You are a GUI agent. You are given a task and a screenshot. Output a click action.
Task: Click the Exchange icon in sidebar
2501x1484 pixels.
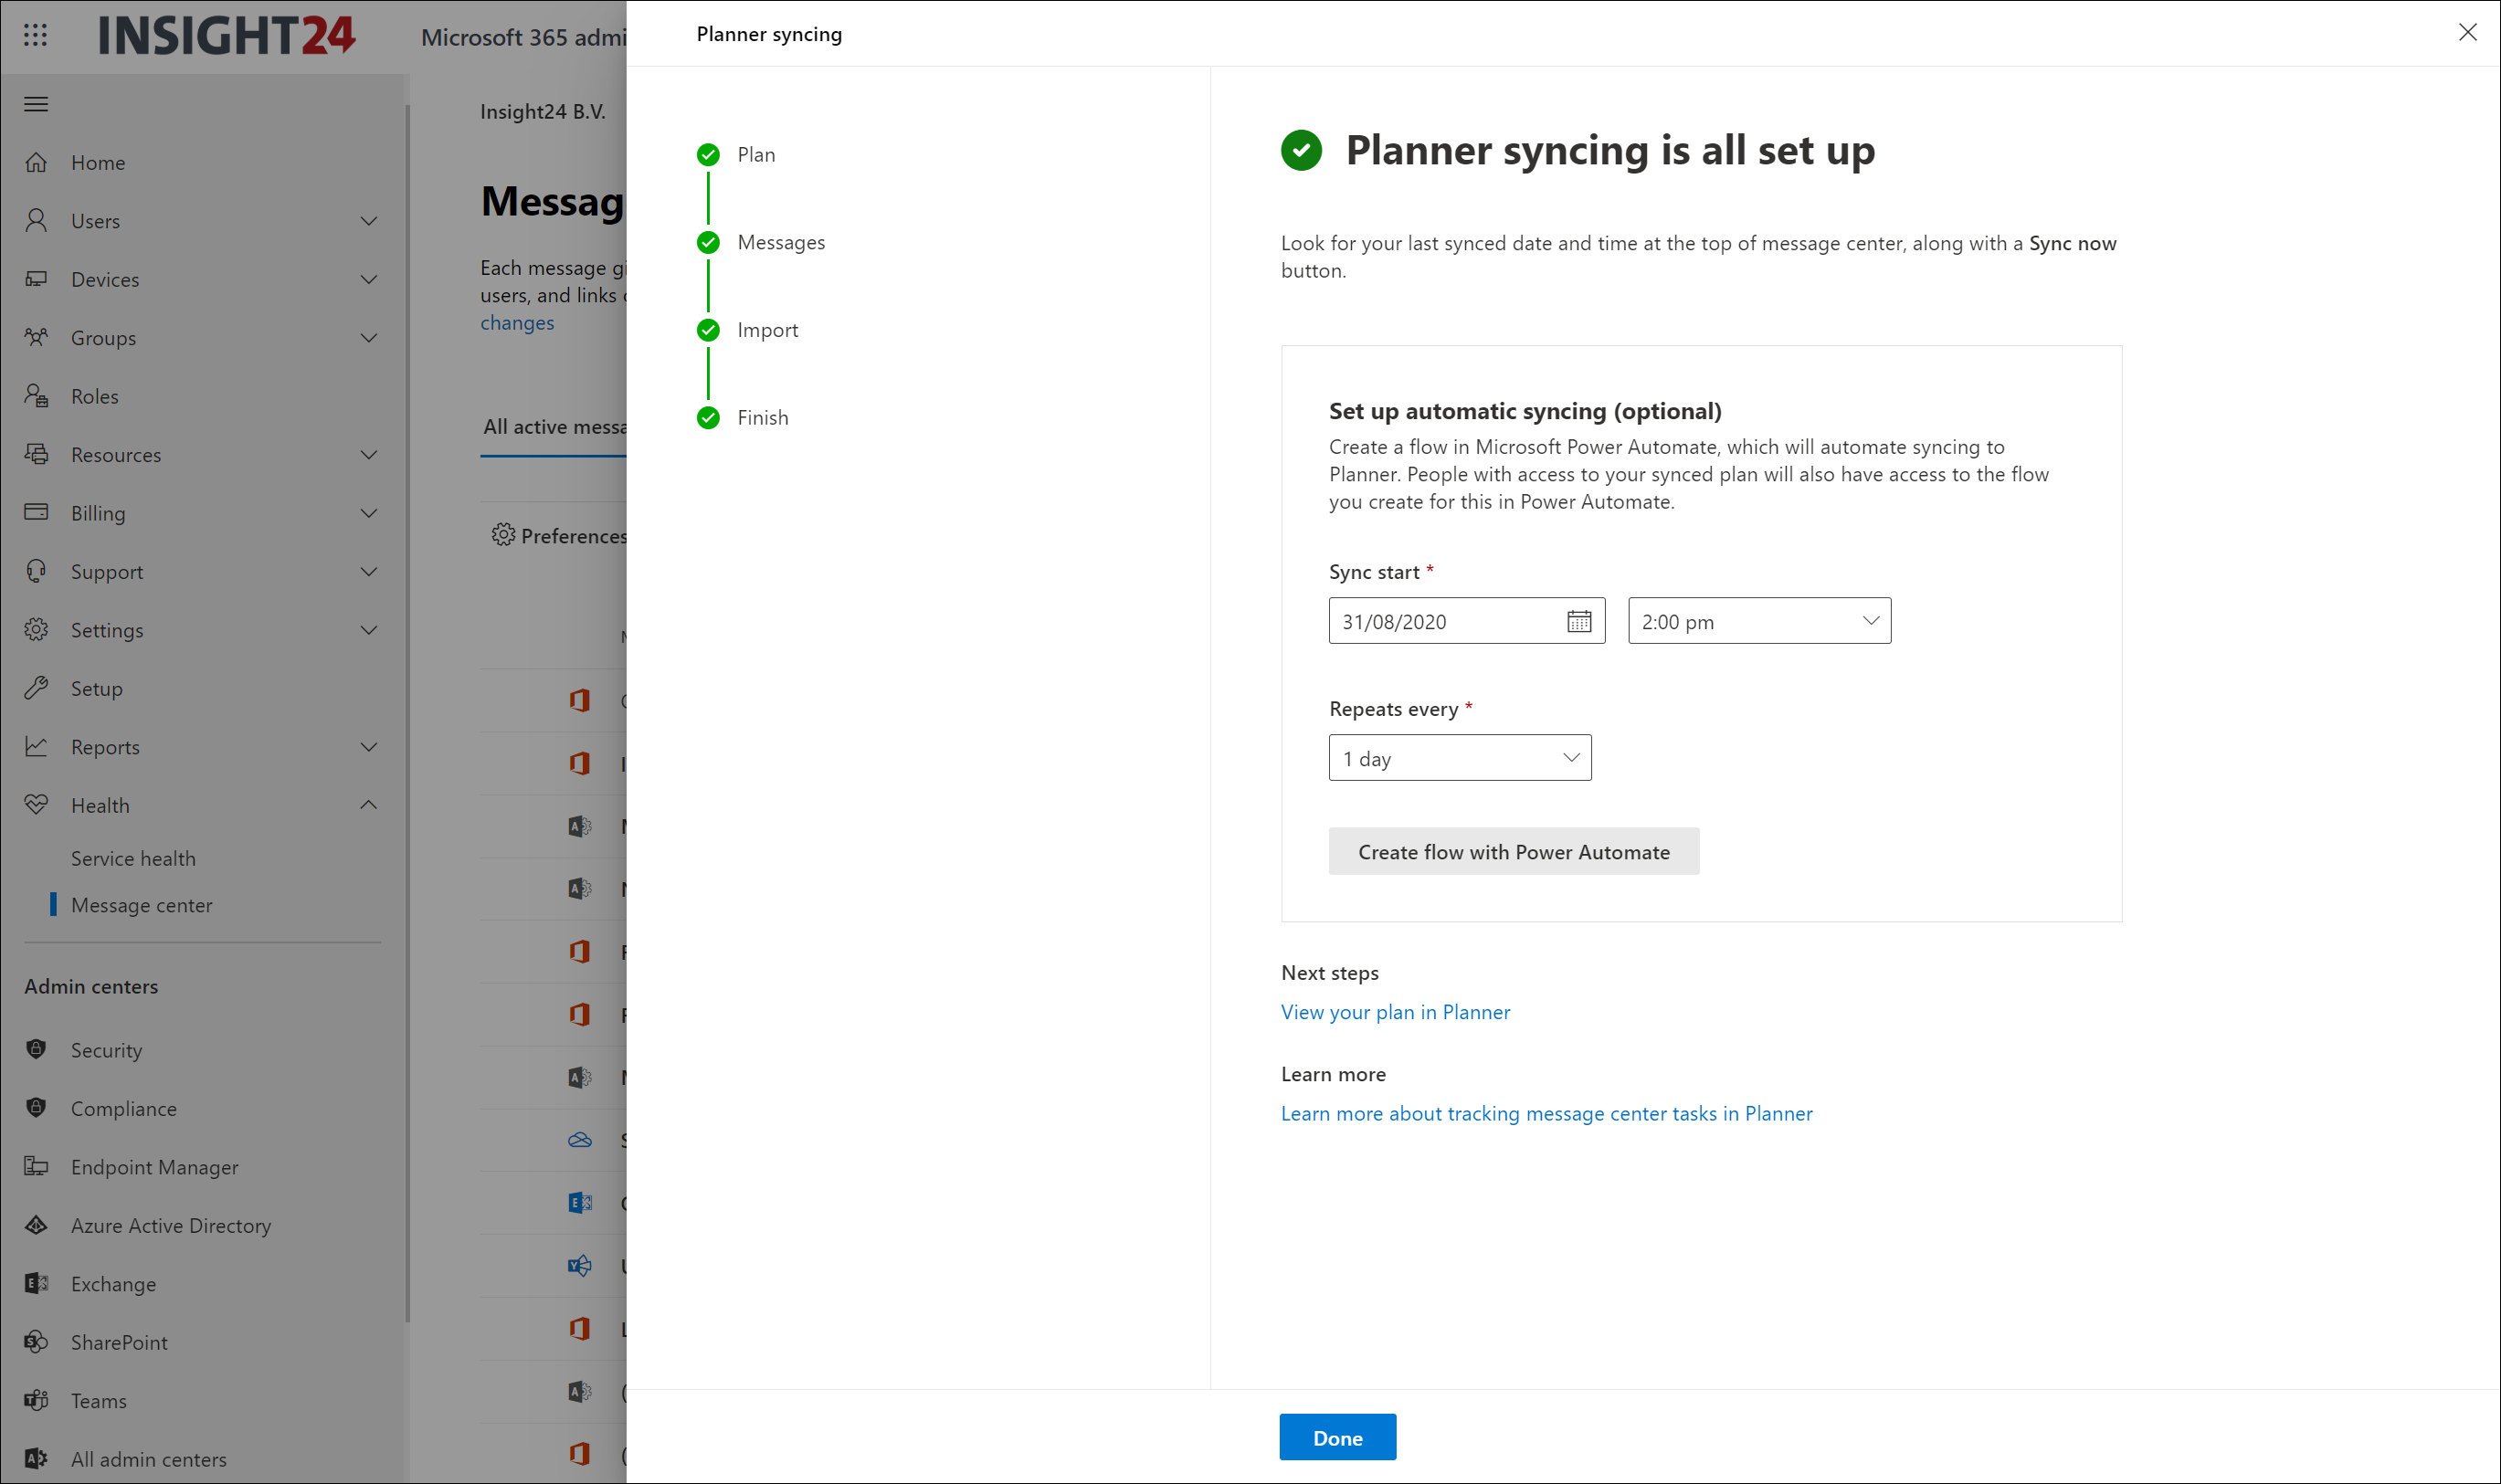point(36,1283)
